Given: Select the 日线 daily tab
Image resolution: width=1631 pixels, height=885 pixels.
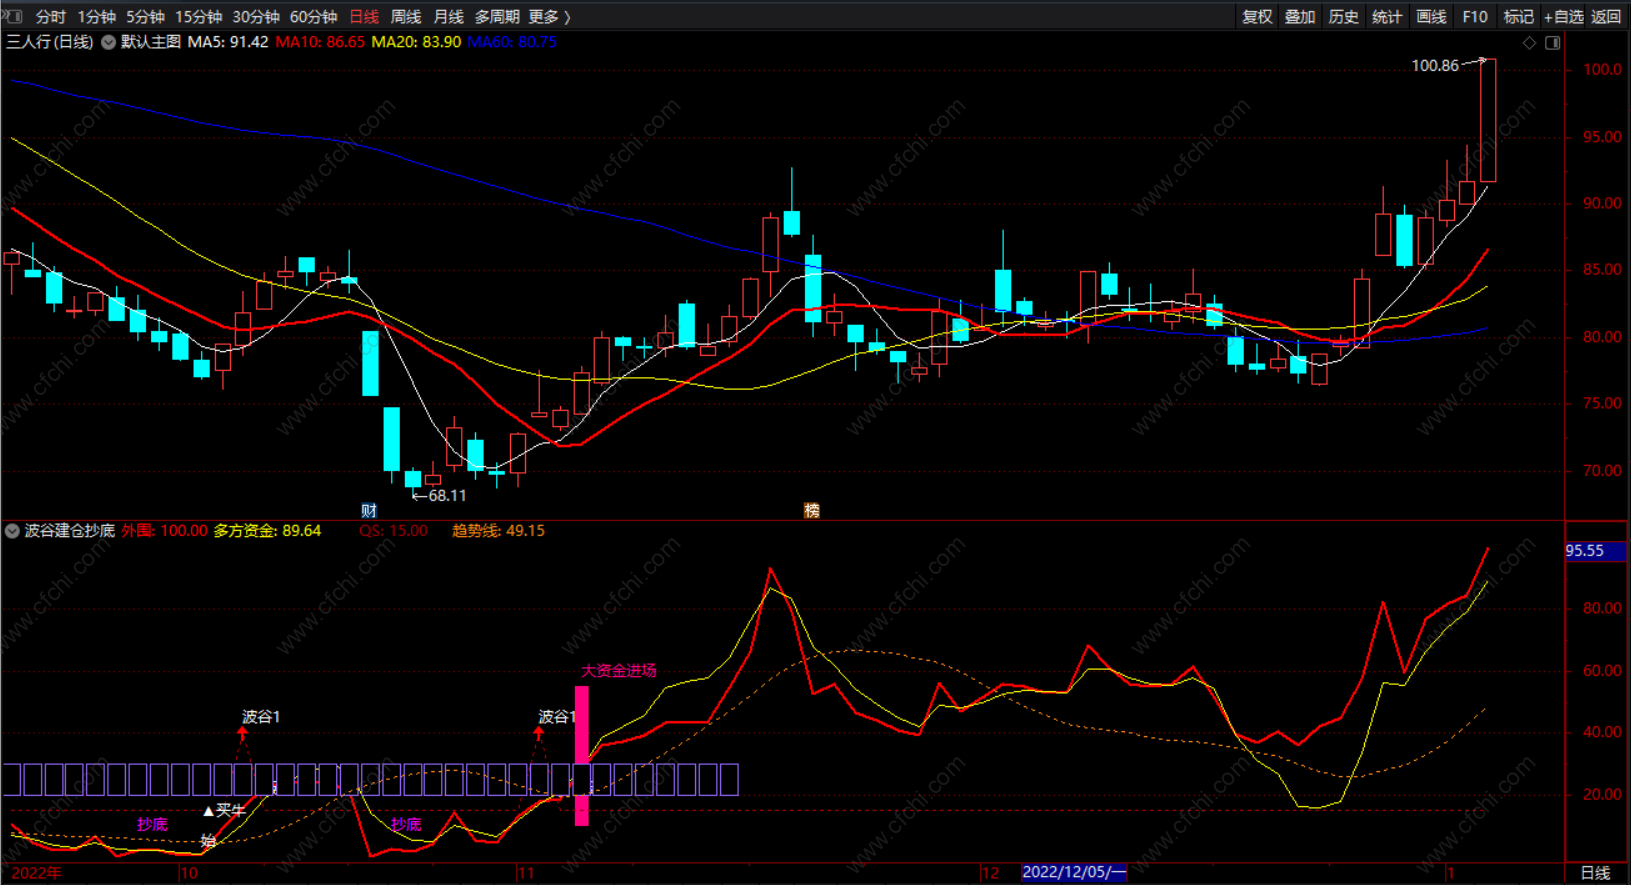Looking at the screenshot, I should 364,17.
